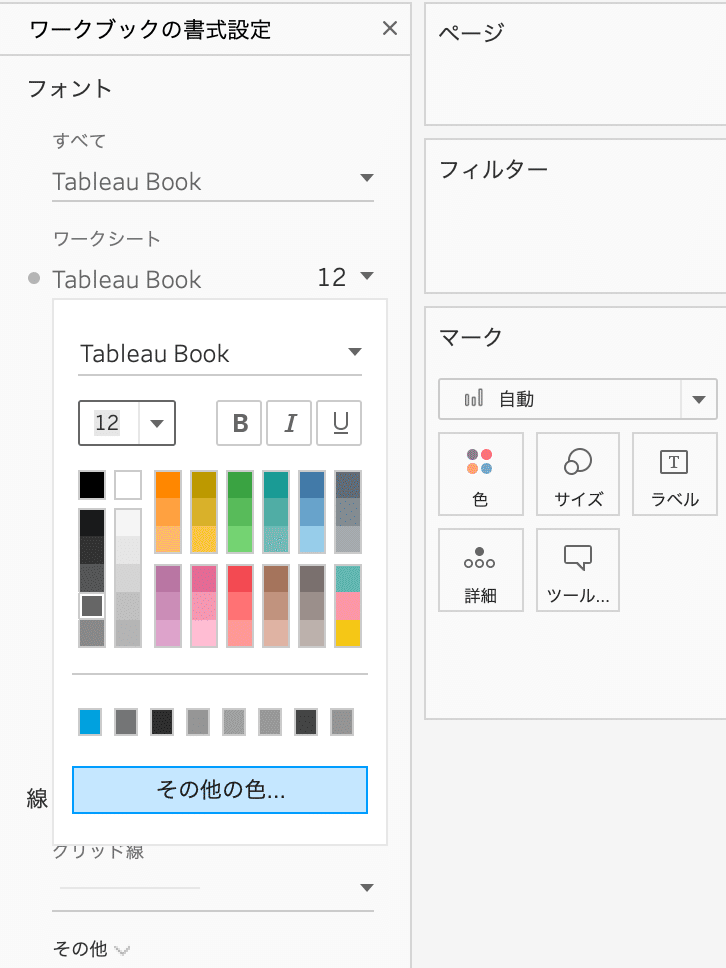Image resolution: width=726 pixels, height=968 pixels.
Task: Pick the black color swatch
Action: (x=92, y=485)
